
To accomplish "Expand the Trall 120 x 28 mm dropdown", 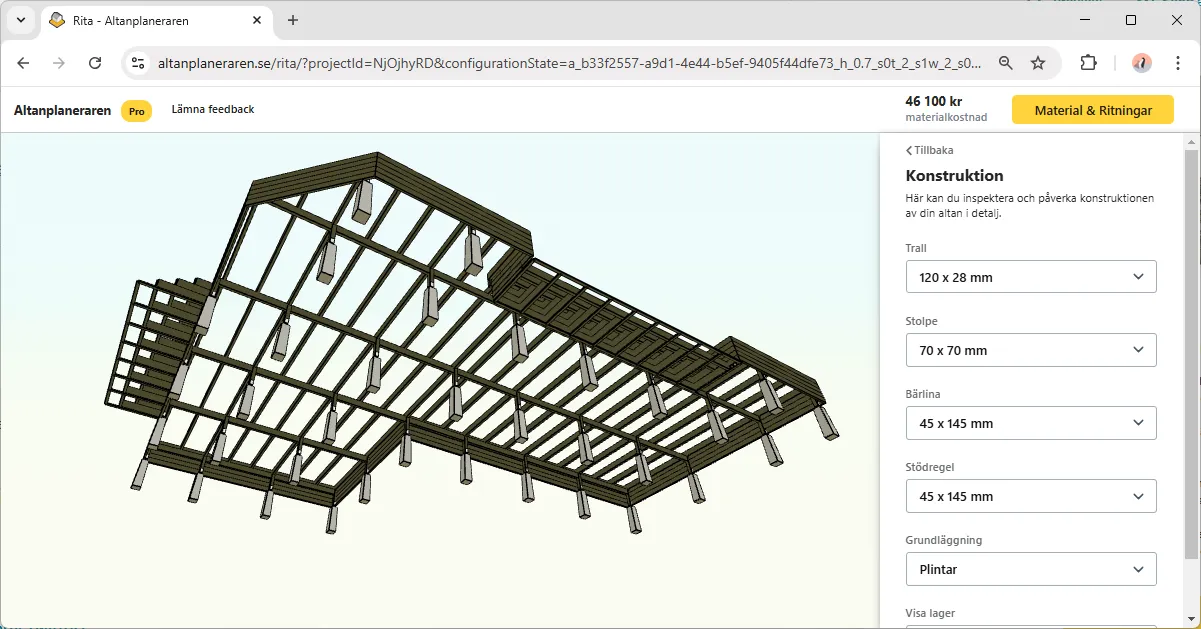I will pos(1030,277).
